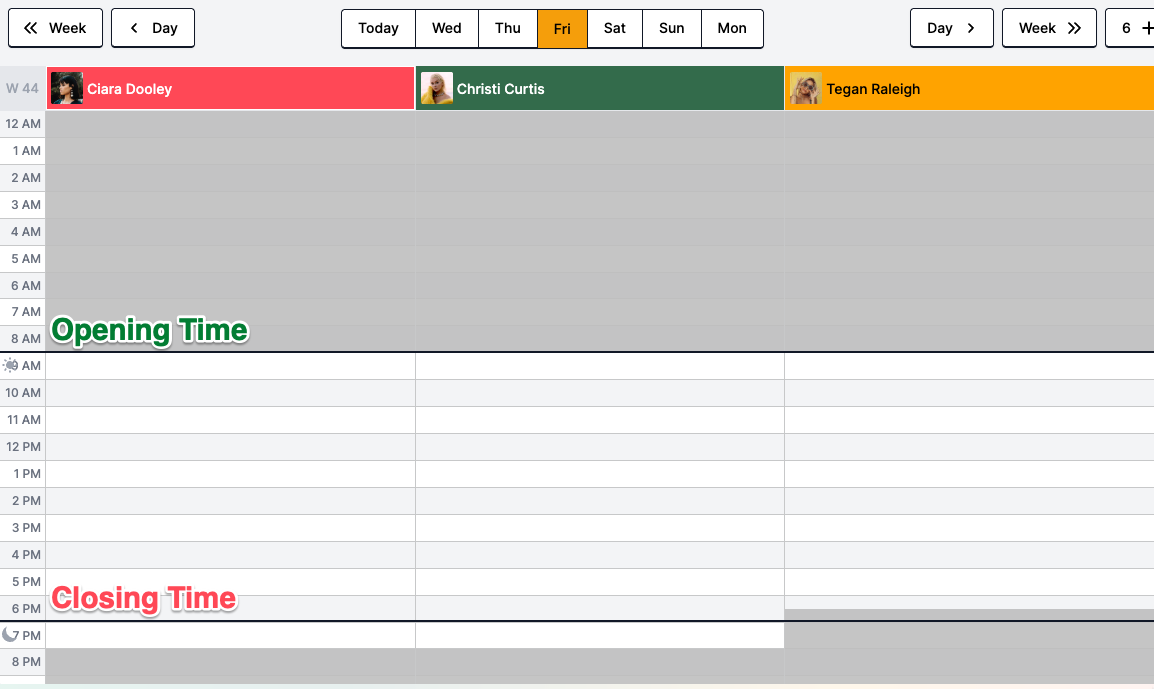Image resolution: width=1154 pixels, height=689 pixels.
Task: Jump forward one week
Action: pyautogui.click(x=1049, y=28)
